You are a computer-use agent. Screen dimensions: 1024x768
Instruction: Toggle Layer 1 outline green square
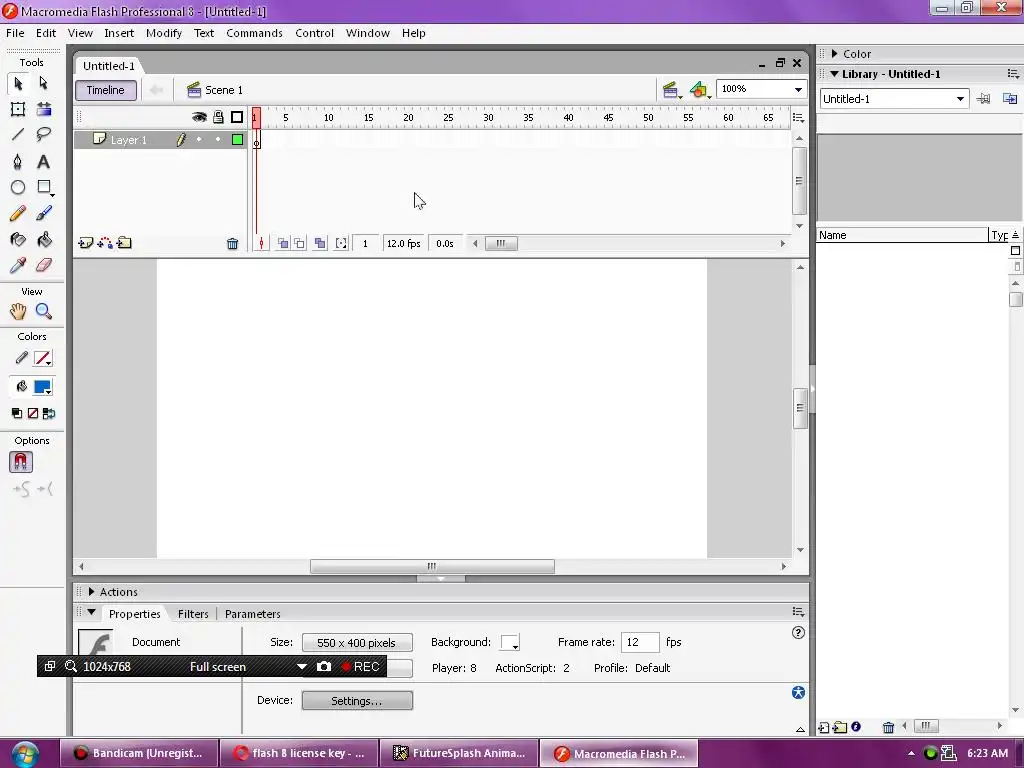click(238, 139)
